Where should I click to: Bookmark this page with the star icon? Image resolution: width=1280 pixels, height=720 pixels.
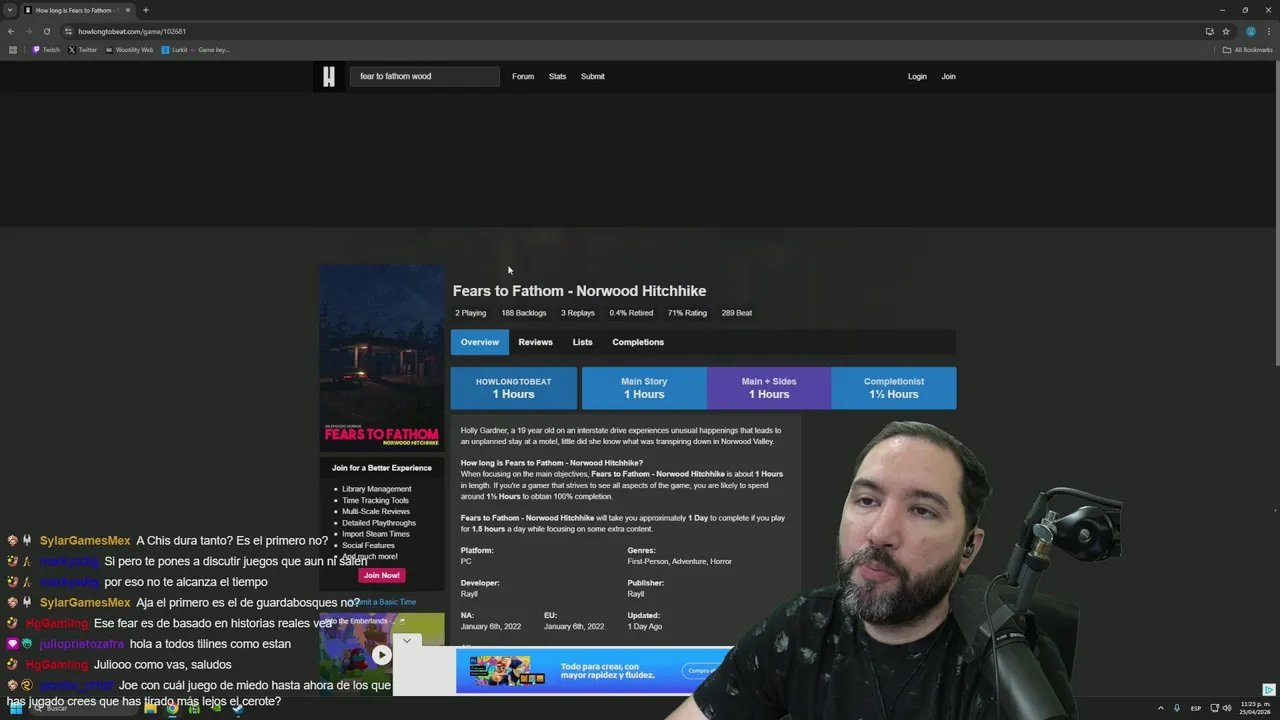coord(1226,31)
